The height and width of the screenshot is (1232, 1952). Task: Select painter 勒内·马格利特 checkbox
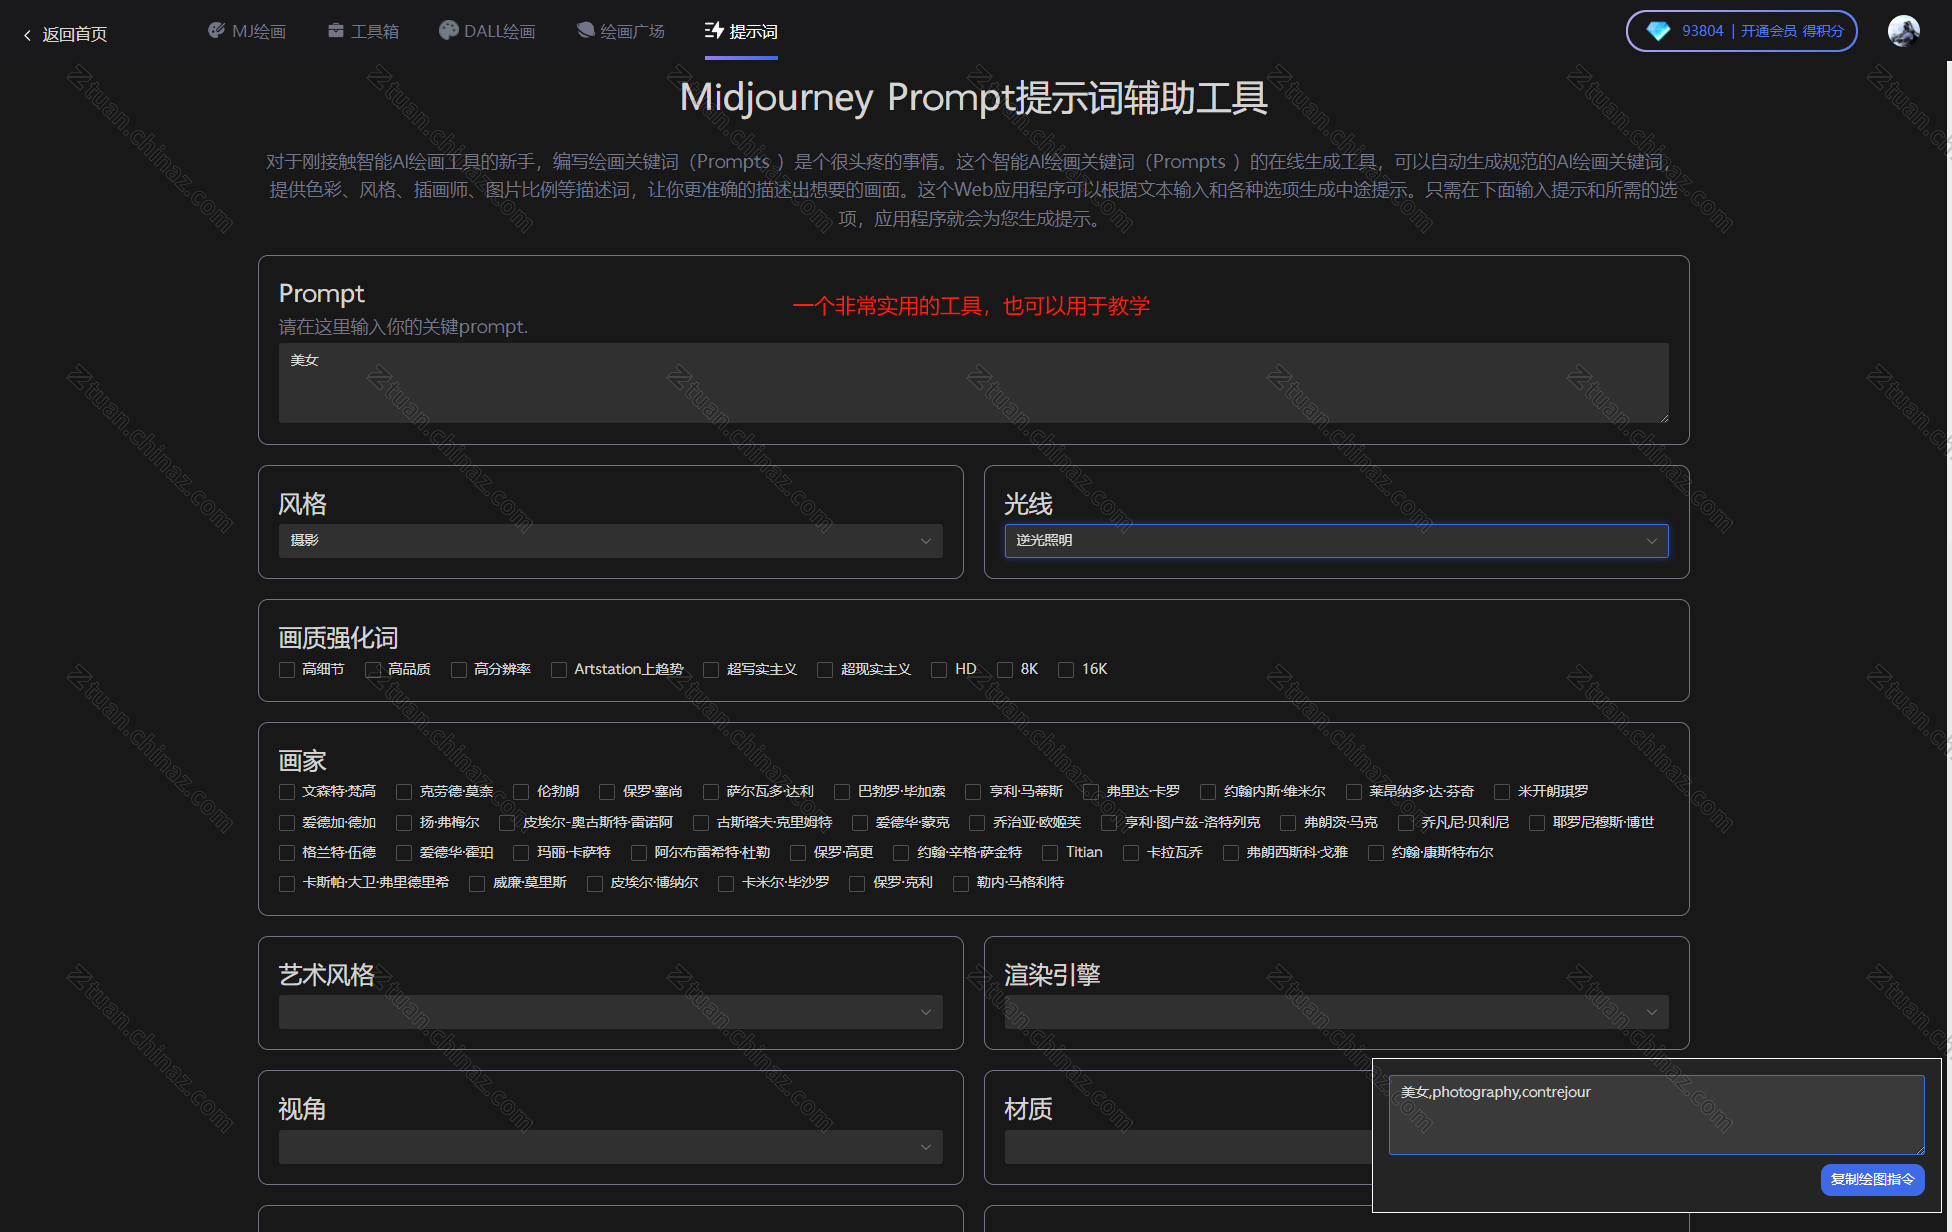click(961, 884)
